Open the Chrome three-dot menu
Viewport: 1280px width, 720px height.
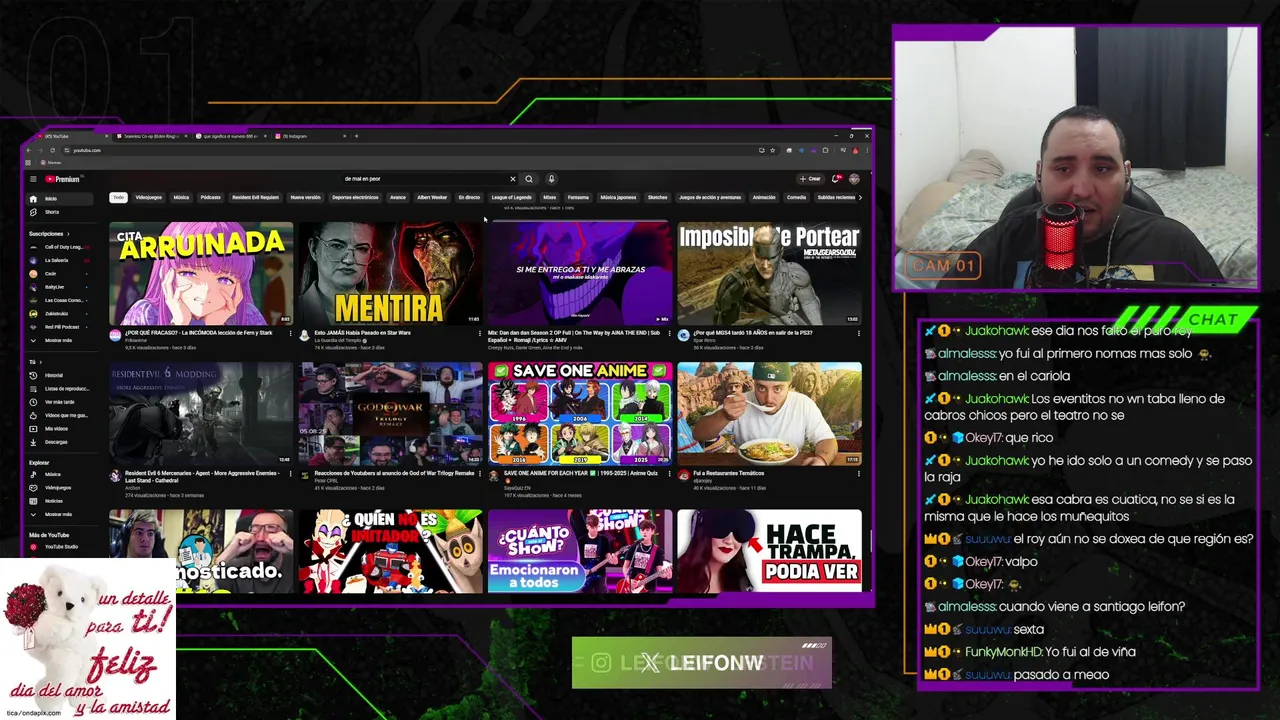(866, 150)
